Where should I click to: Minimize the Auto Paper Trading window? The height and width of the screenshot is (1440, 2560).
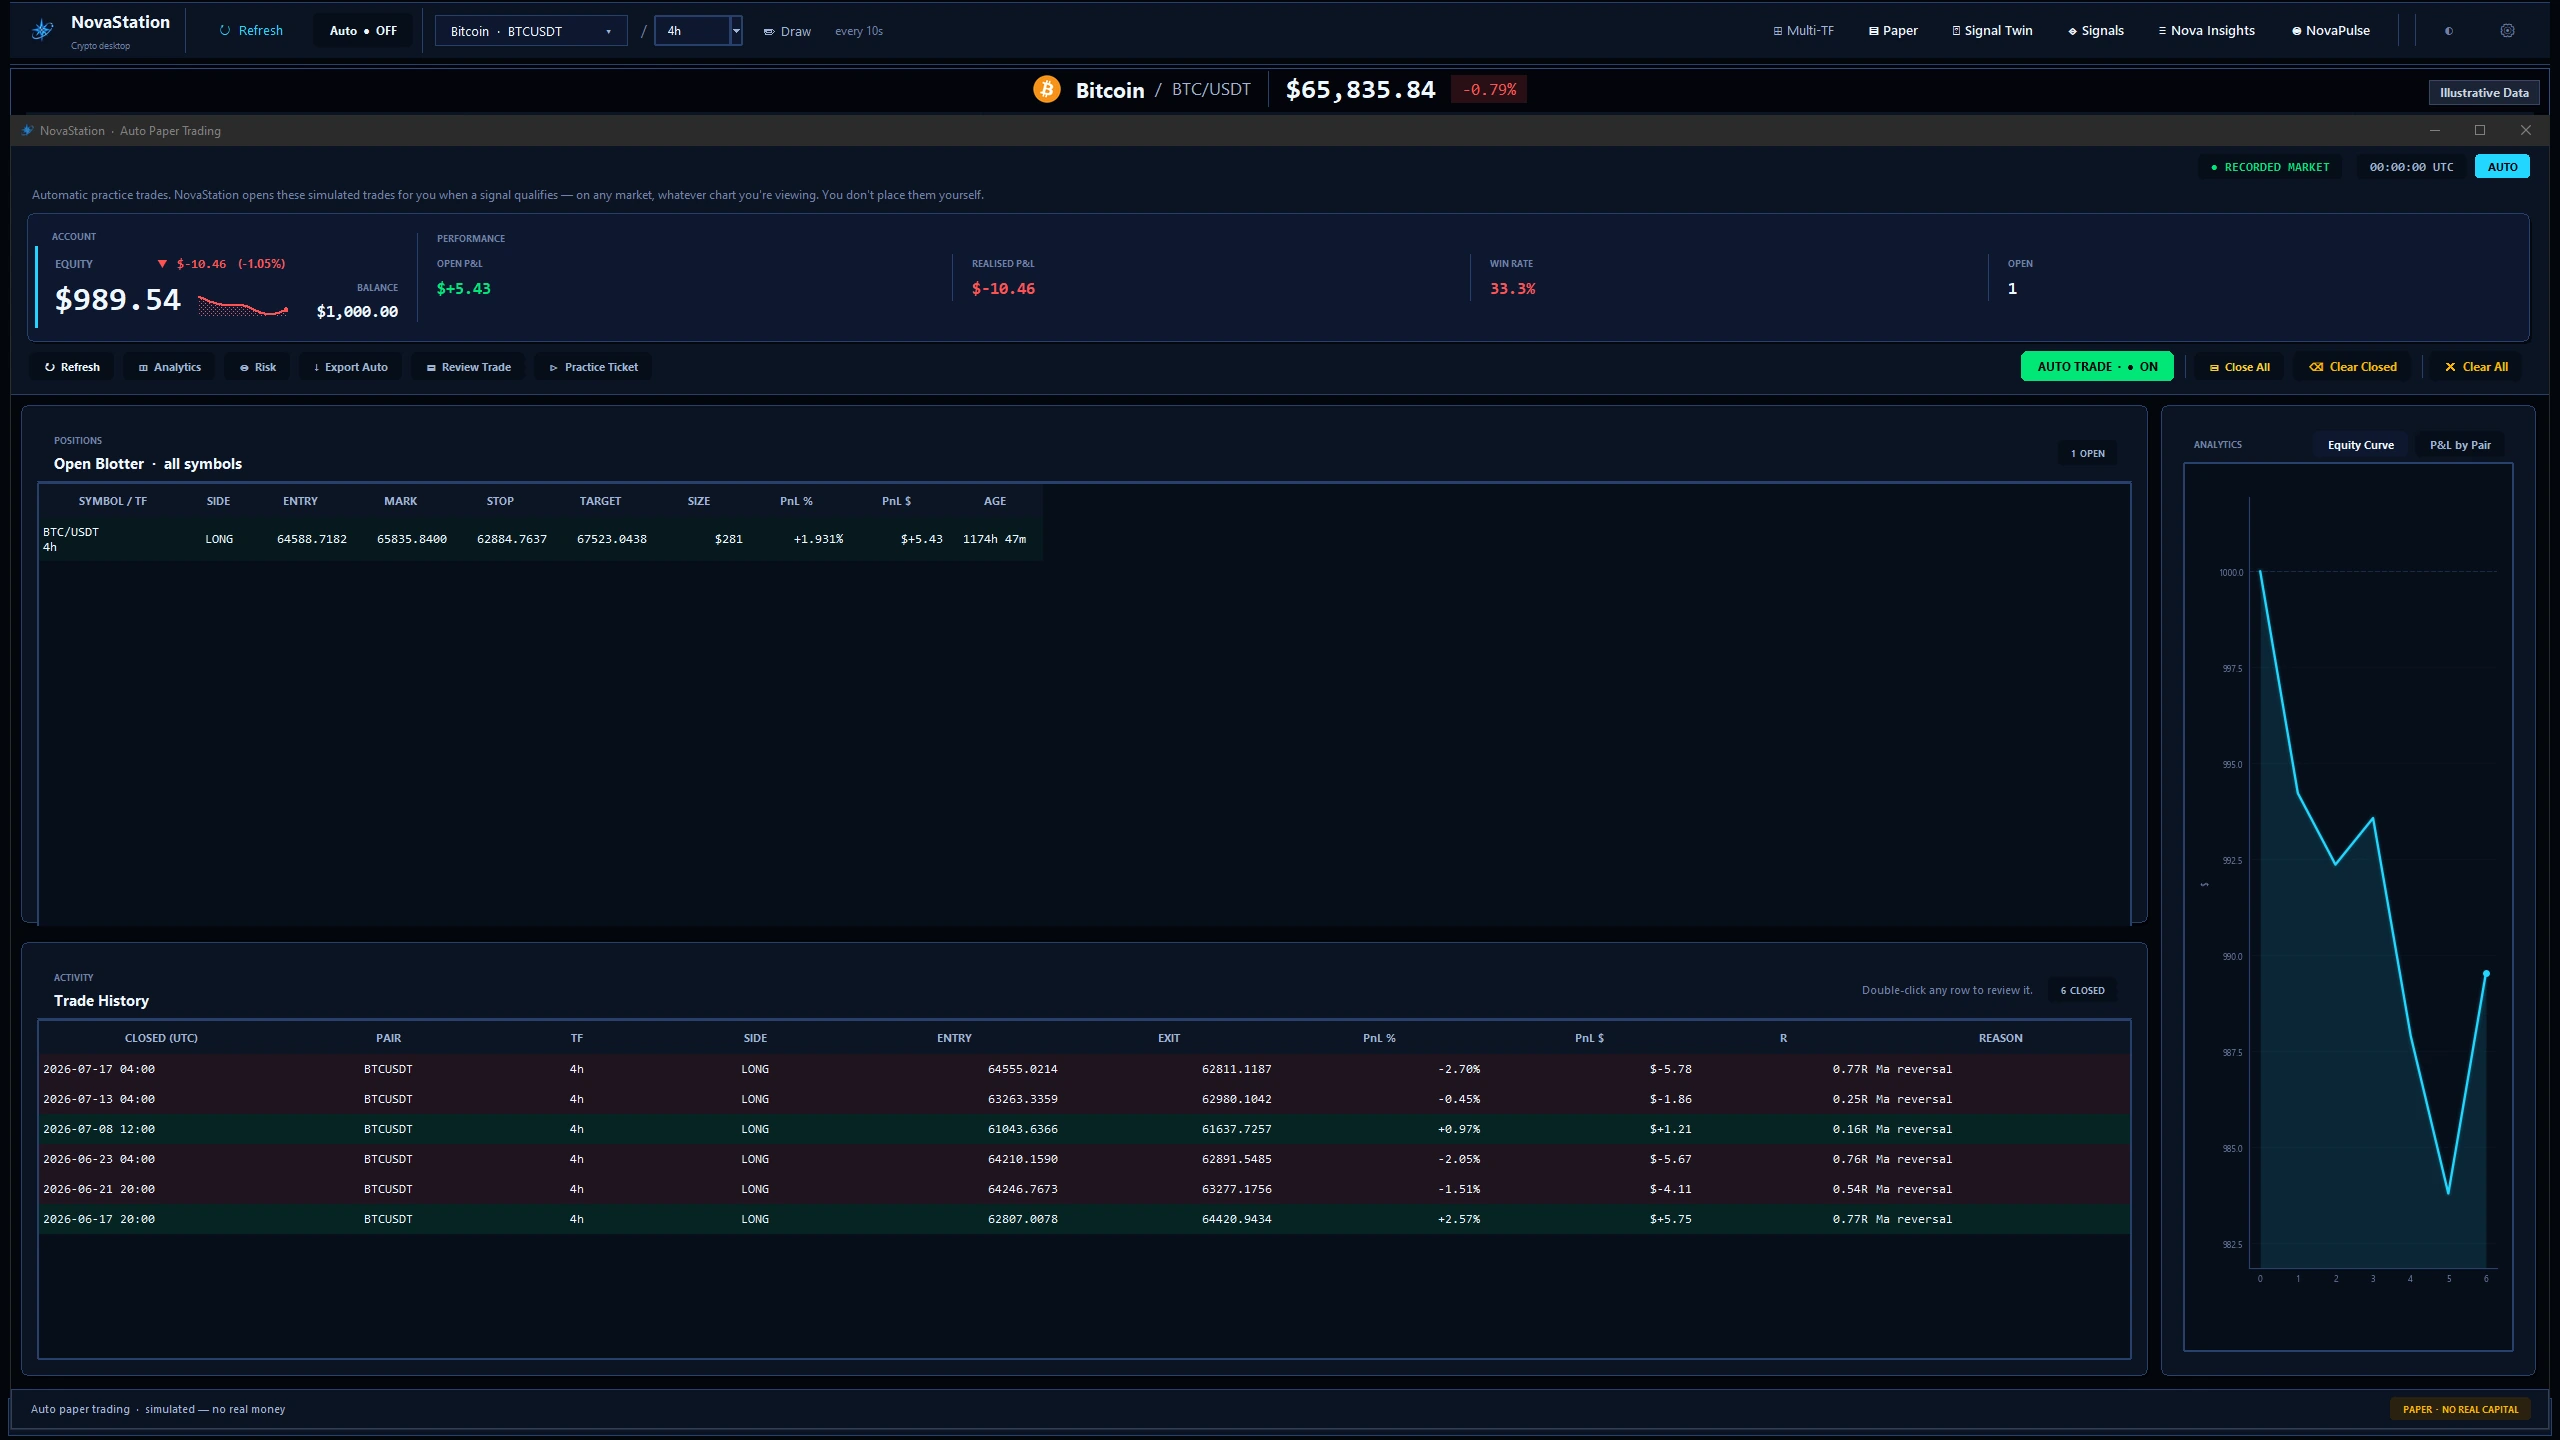click(2435, 130)
